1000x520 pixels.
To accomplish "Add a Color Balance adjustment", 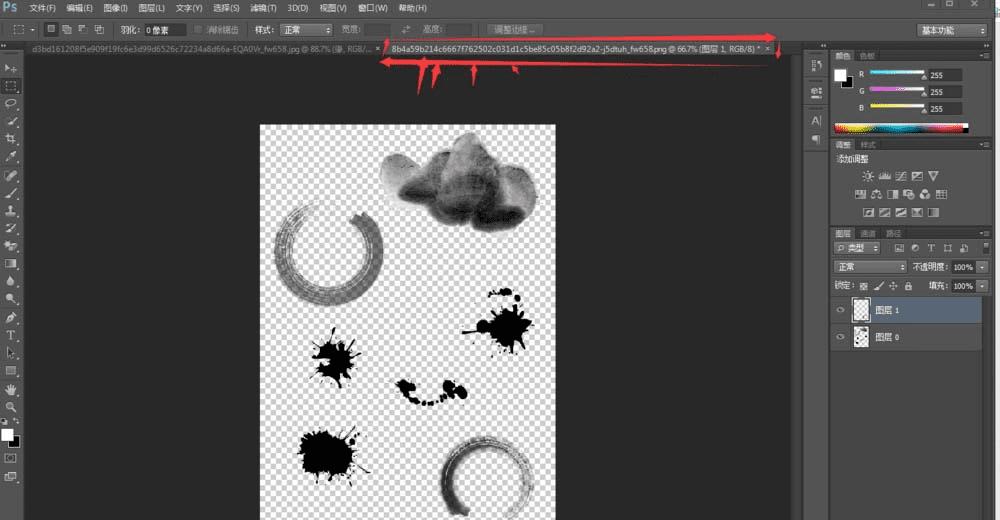I will click(876, 195).
